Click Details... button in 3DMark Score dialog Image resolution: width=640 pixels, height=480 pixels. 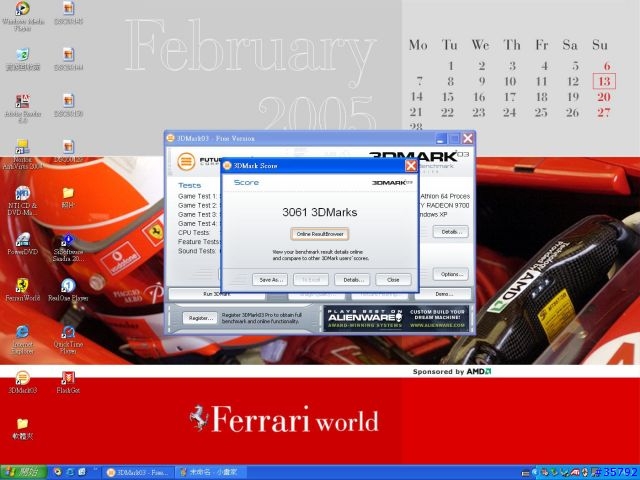352,280
